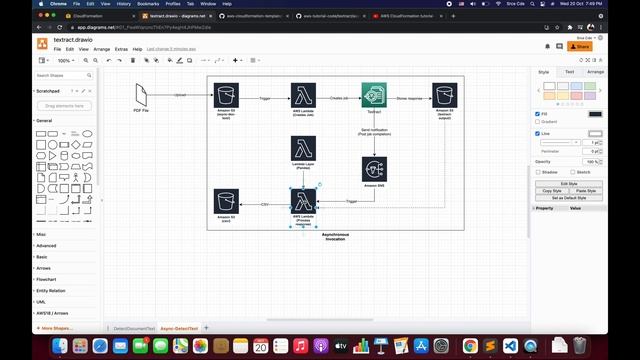Click the black Fill color swatch

(x=595, y=114)
